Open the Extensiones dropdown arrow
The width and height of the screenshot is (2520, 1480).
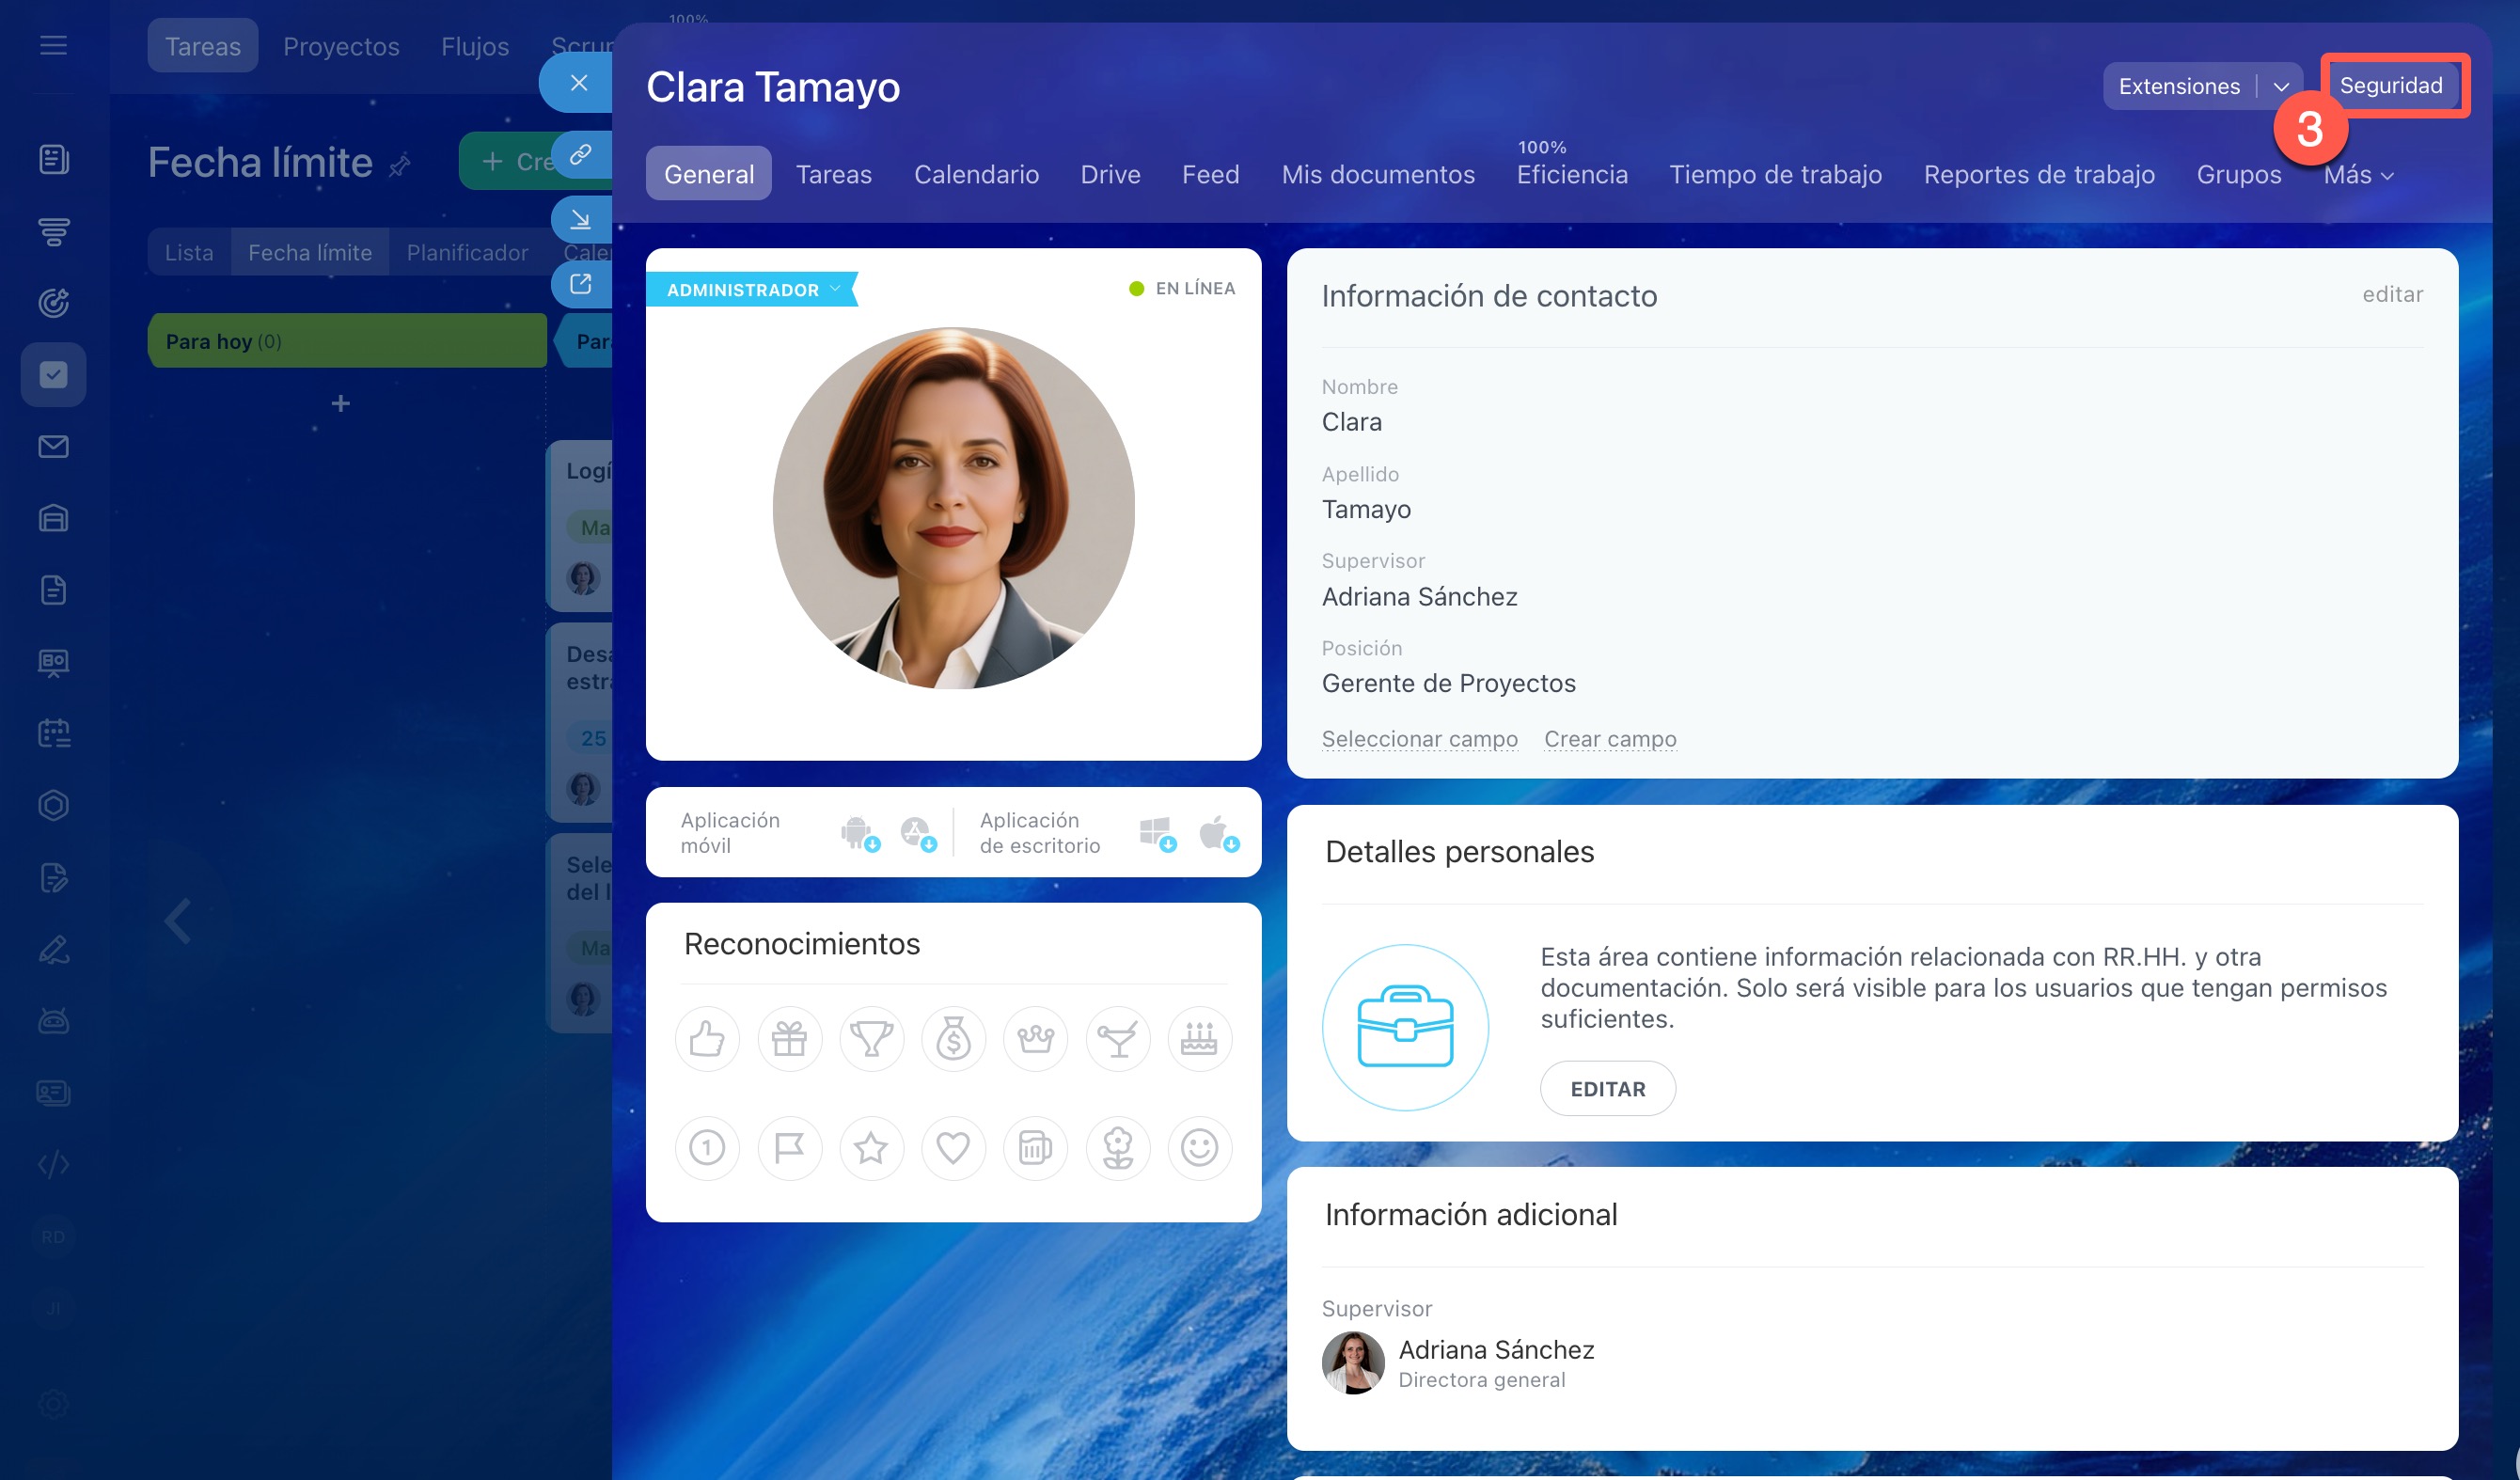pos(2281,86)
